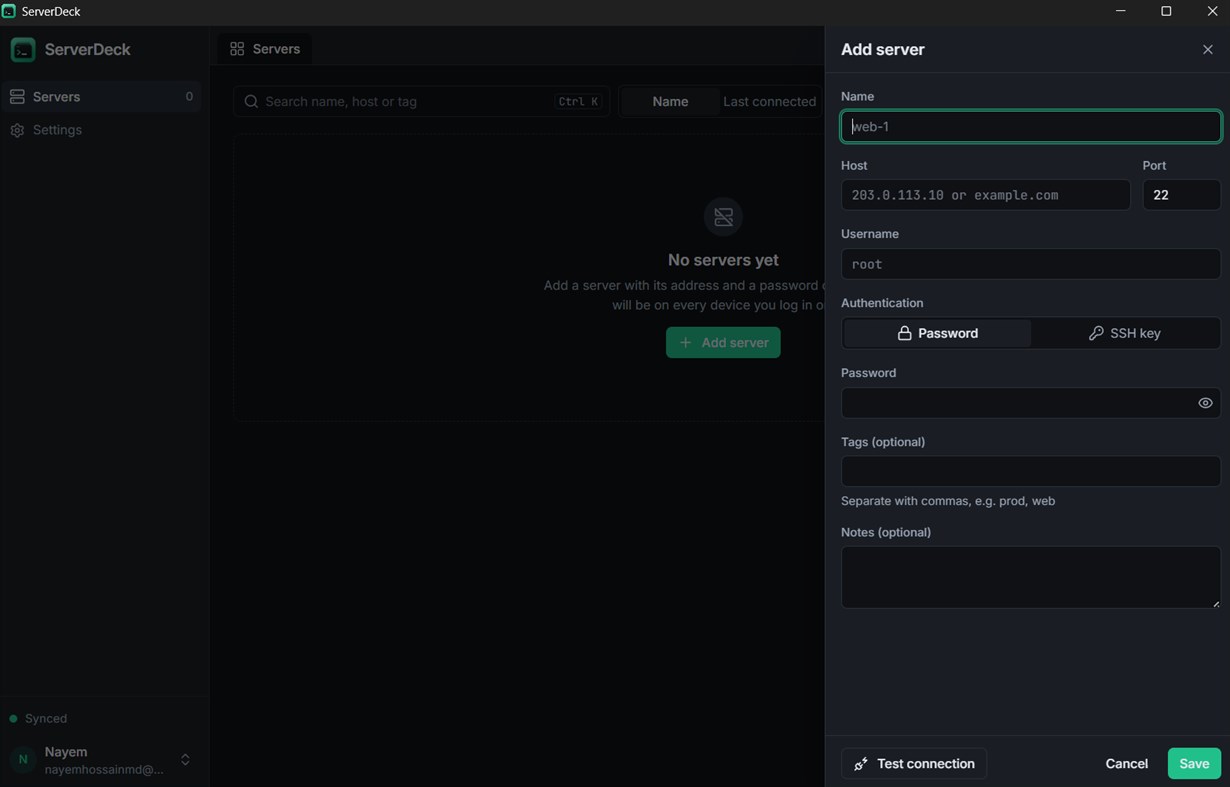
Task: Click the ServerDeck logo icon in sidebar
Action: [x=23, y=49]
